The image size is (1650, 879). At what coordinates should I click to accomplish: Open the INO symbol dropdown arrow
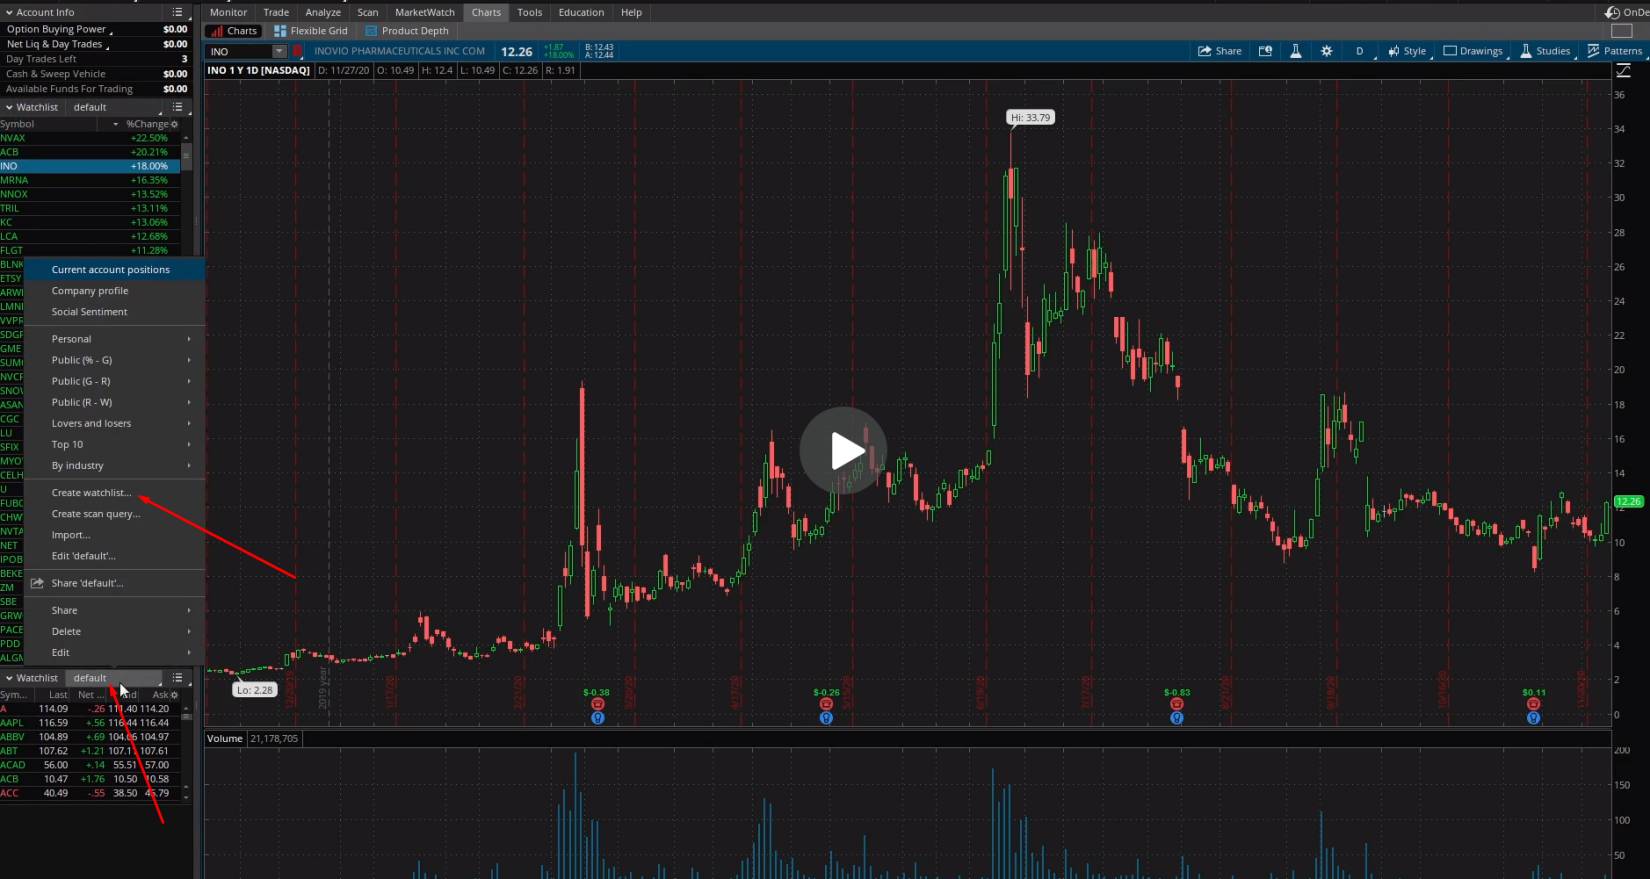(279, 51)
